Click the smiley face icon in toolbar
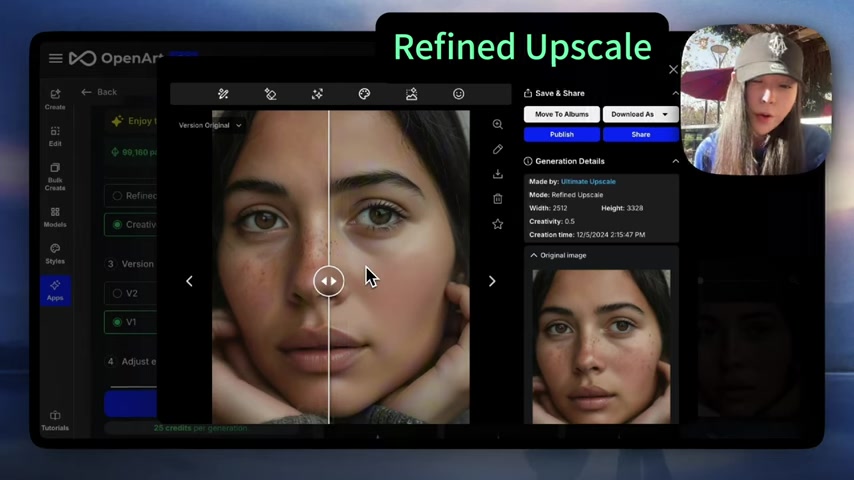The height and width of the screenshot is (480, 854). (x=458, y=94)
